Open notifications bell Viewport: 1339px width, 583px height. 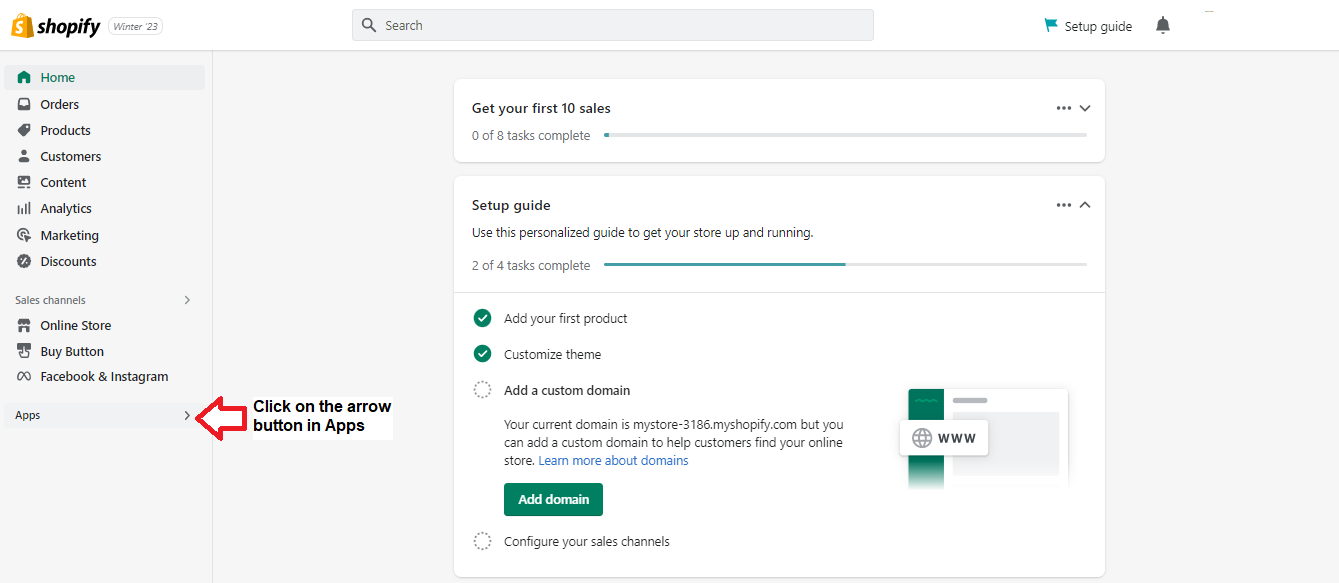pos(1162,26)
